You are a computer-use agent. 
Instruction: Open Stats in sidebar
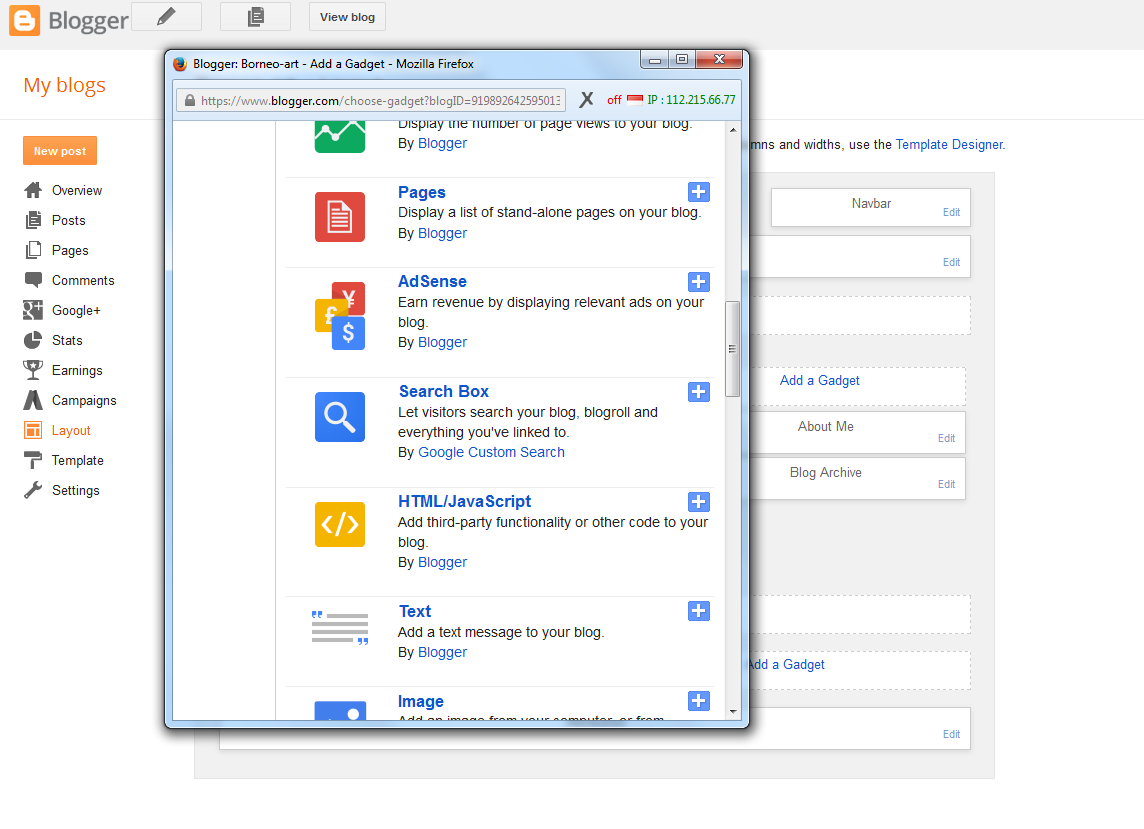(x=67, y=340)
